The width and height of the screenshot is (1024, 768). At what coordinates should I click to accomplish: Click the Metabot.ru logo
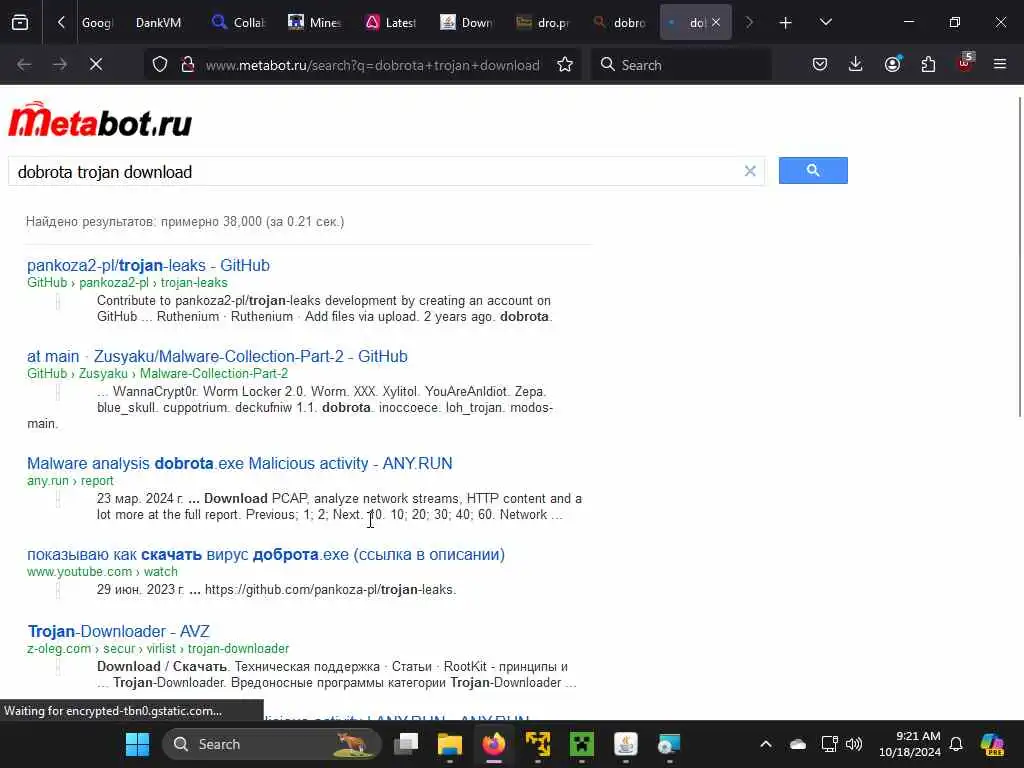click(100, 120)
